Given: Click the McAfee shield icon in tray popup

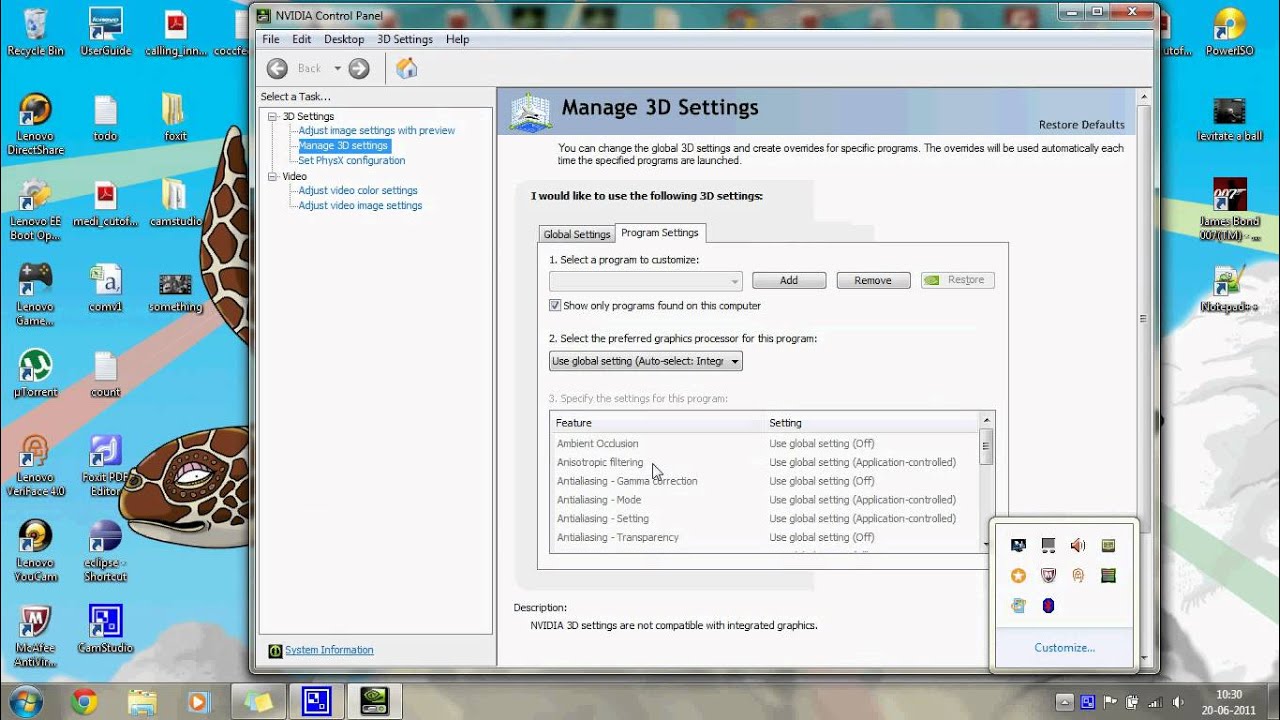Looking at the screenshot, I should pos(1048,575).
